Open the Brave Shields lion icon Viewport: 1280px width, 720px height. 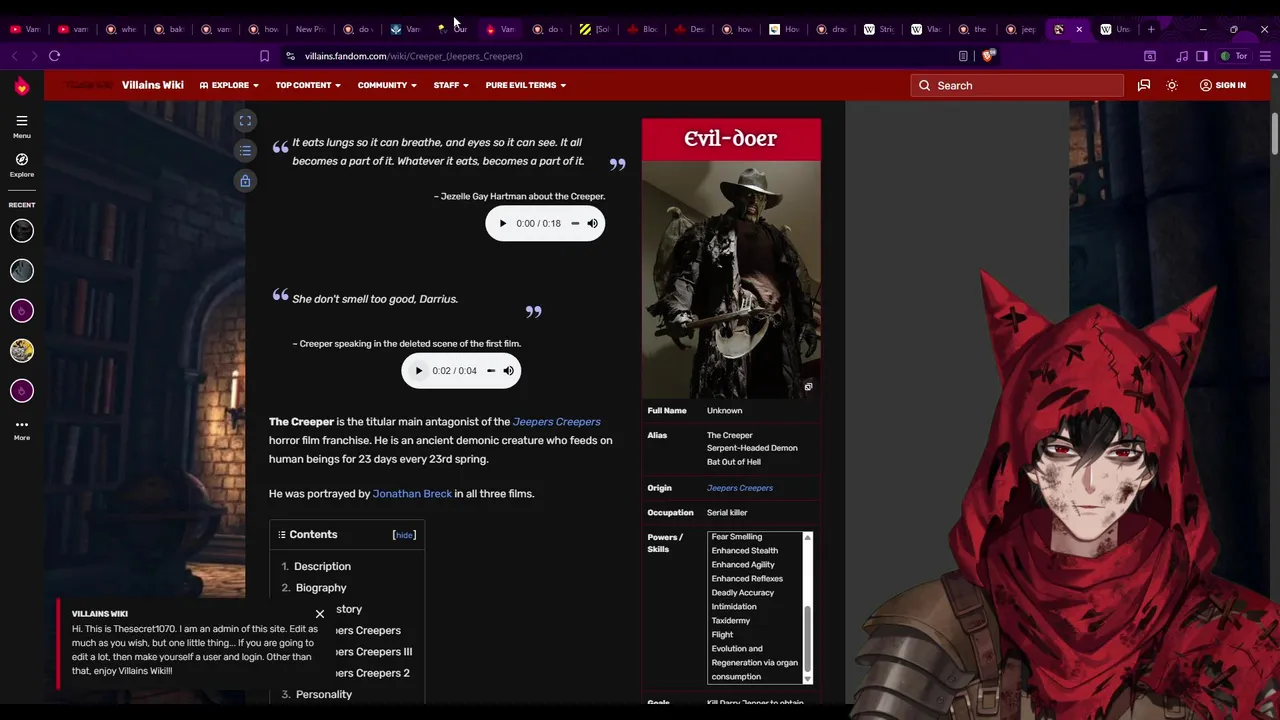pos(988,56)
